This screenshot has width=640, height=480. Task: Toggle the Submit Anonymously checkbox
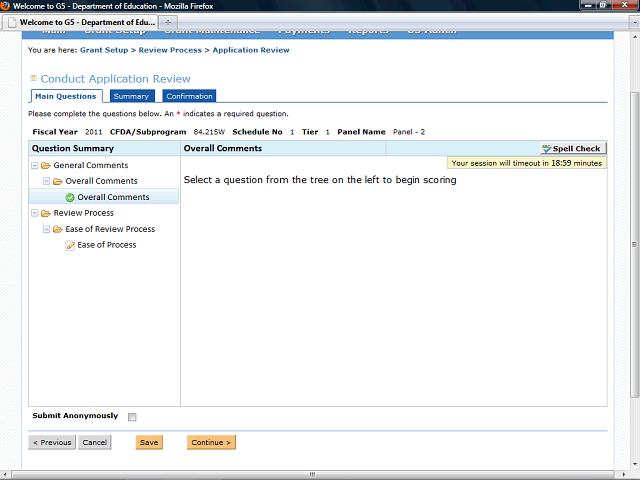(x=132, y=417)
